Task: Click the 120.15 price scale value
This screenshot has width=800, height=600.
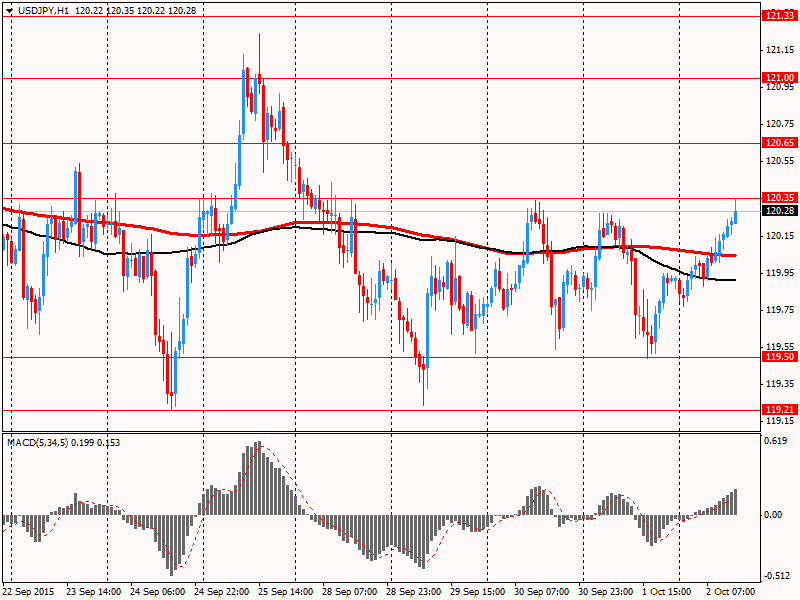Action: click(780, 236)
